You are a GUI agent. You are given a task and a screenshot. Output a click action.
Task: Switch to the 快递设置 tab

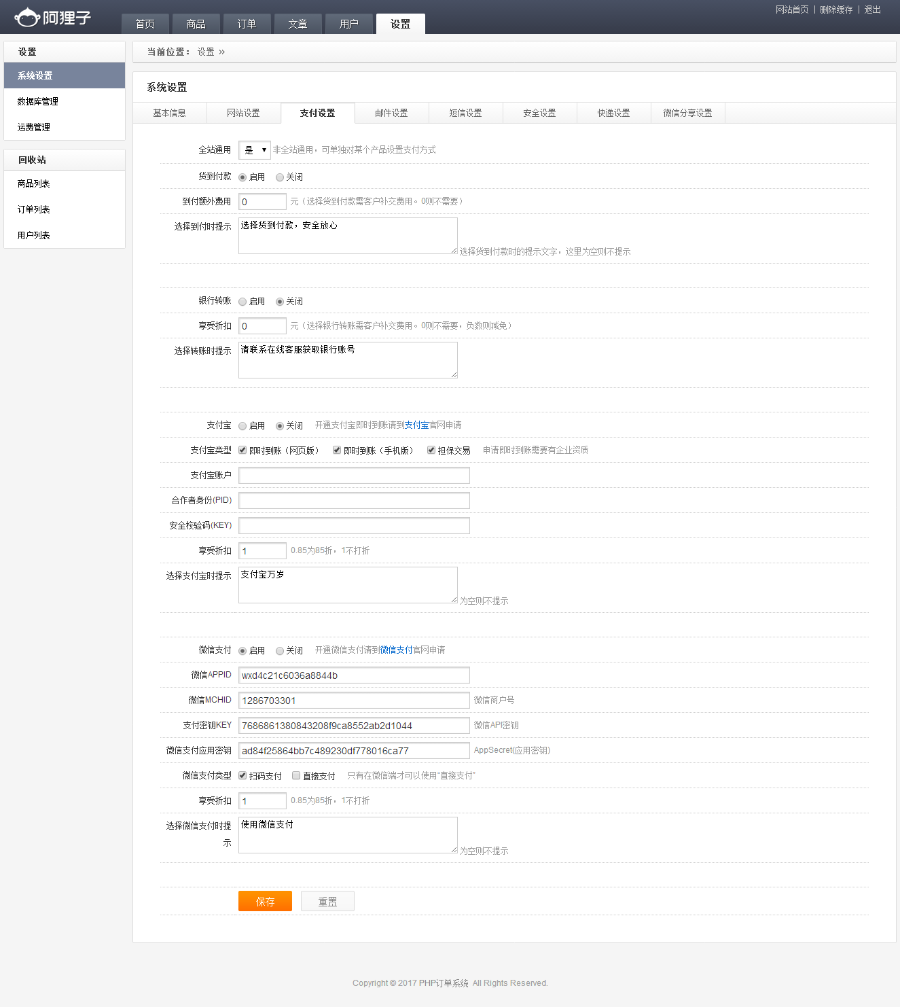click(613, 113)
